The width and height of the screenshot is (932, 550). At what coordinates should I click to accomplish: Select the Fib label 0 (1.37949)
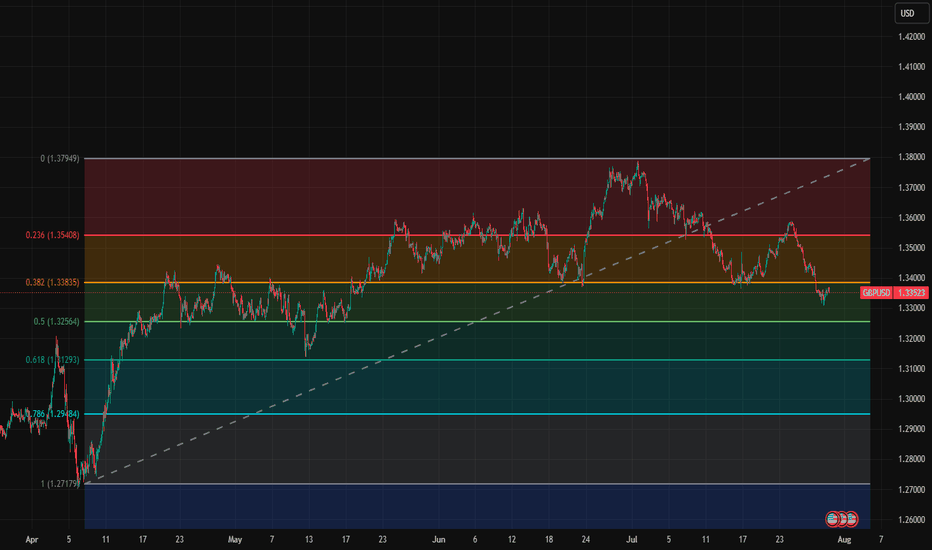[x=60, y=159]
